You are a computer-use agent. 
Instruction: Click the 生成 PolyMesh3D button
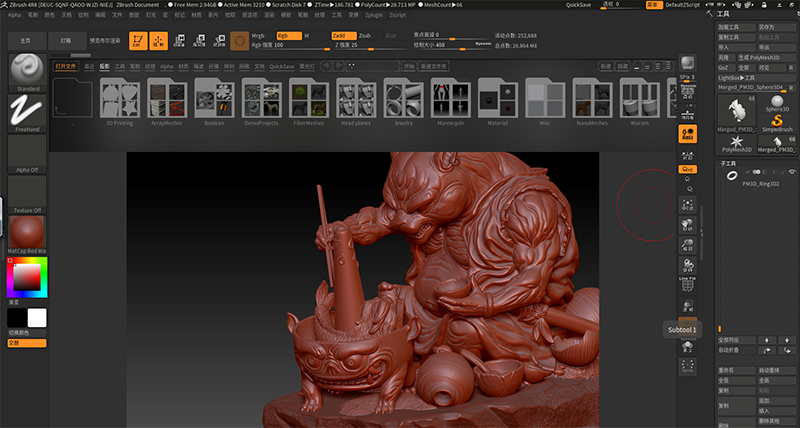[x=766, y=58]
